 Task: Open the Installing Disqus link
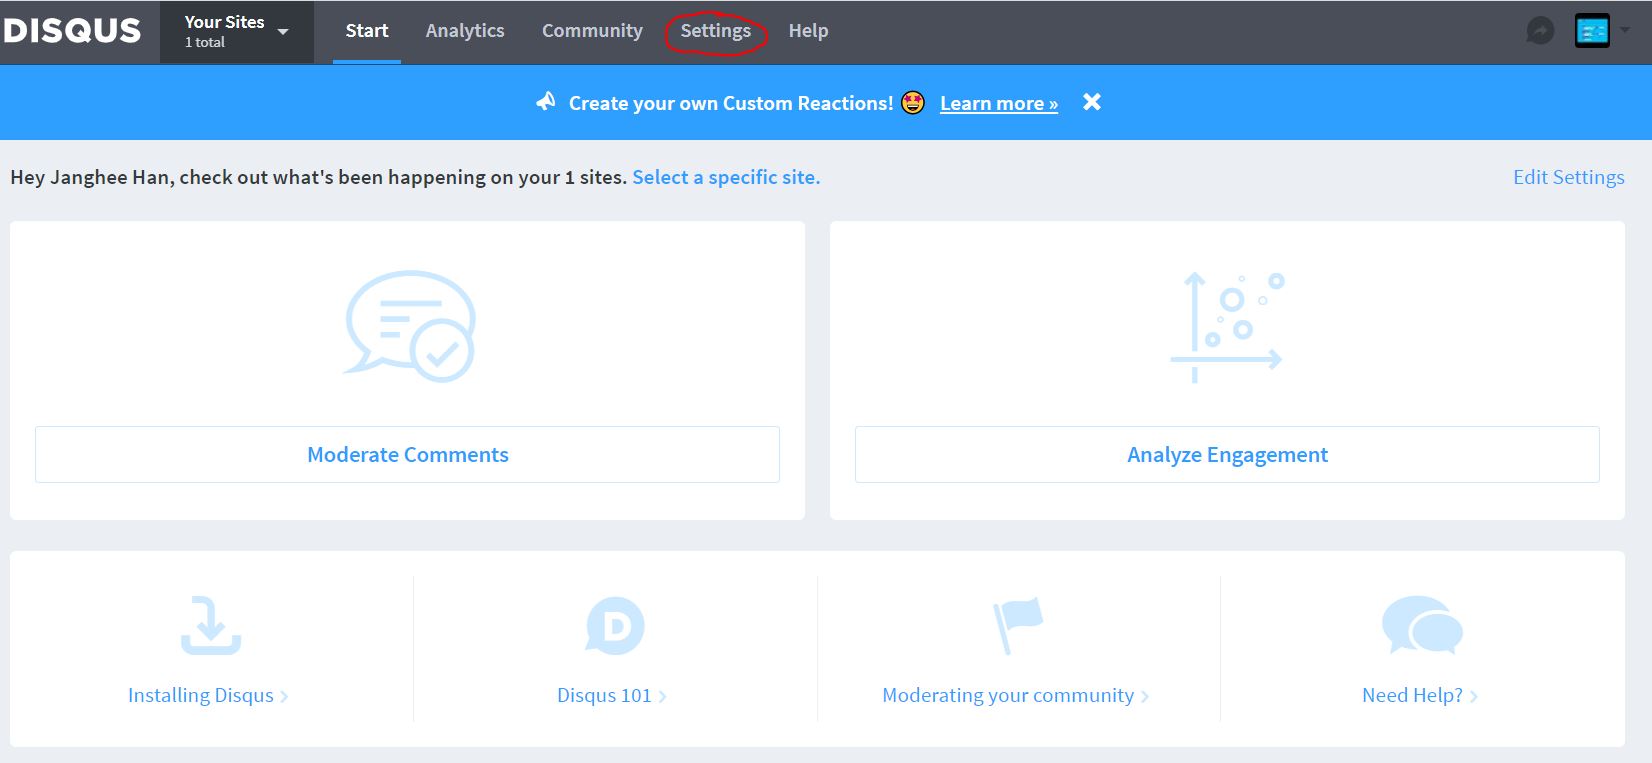tap(208, 696)
